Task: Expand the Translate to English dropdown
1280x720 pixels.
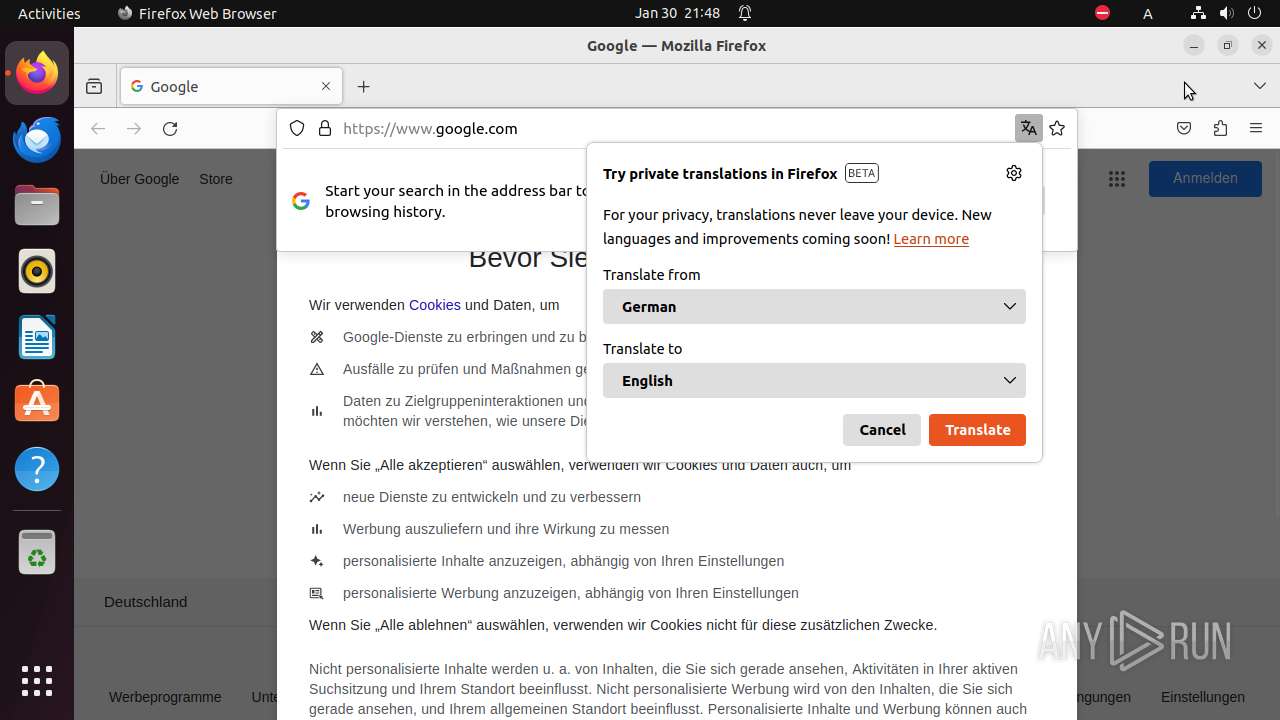Action: pos(814,381)
